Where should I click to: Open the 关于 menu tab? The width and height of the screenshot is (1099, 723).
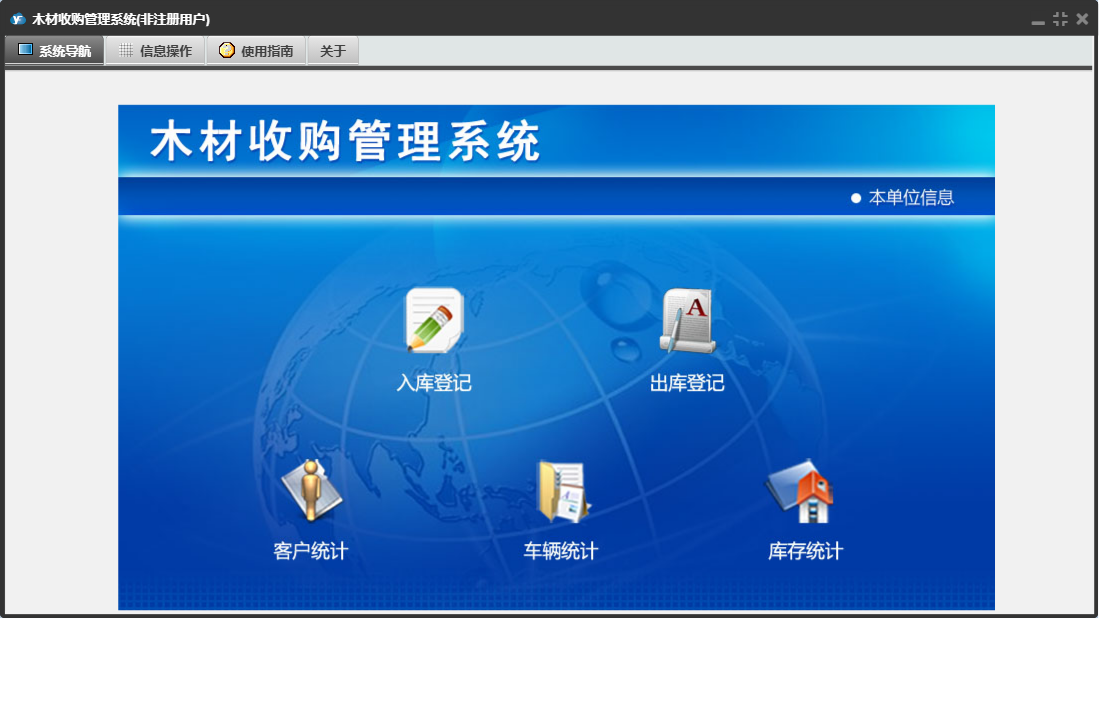[x=333, y=50]
